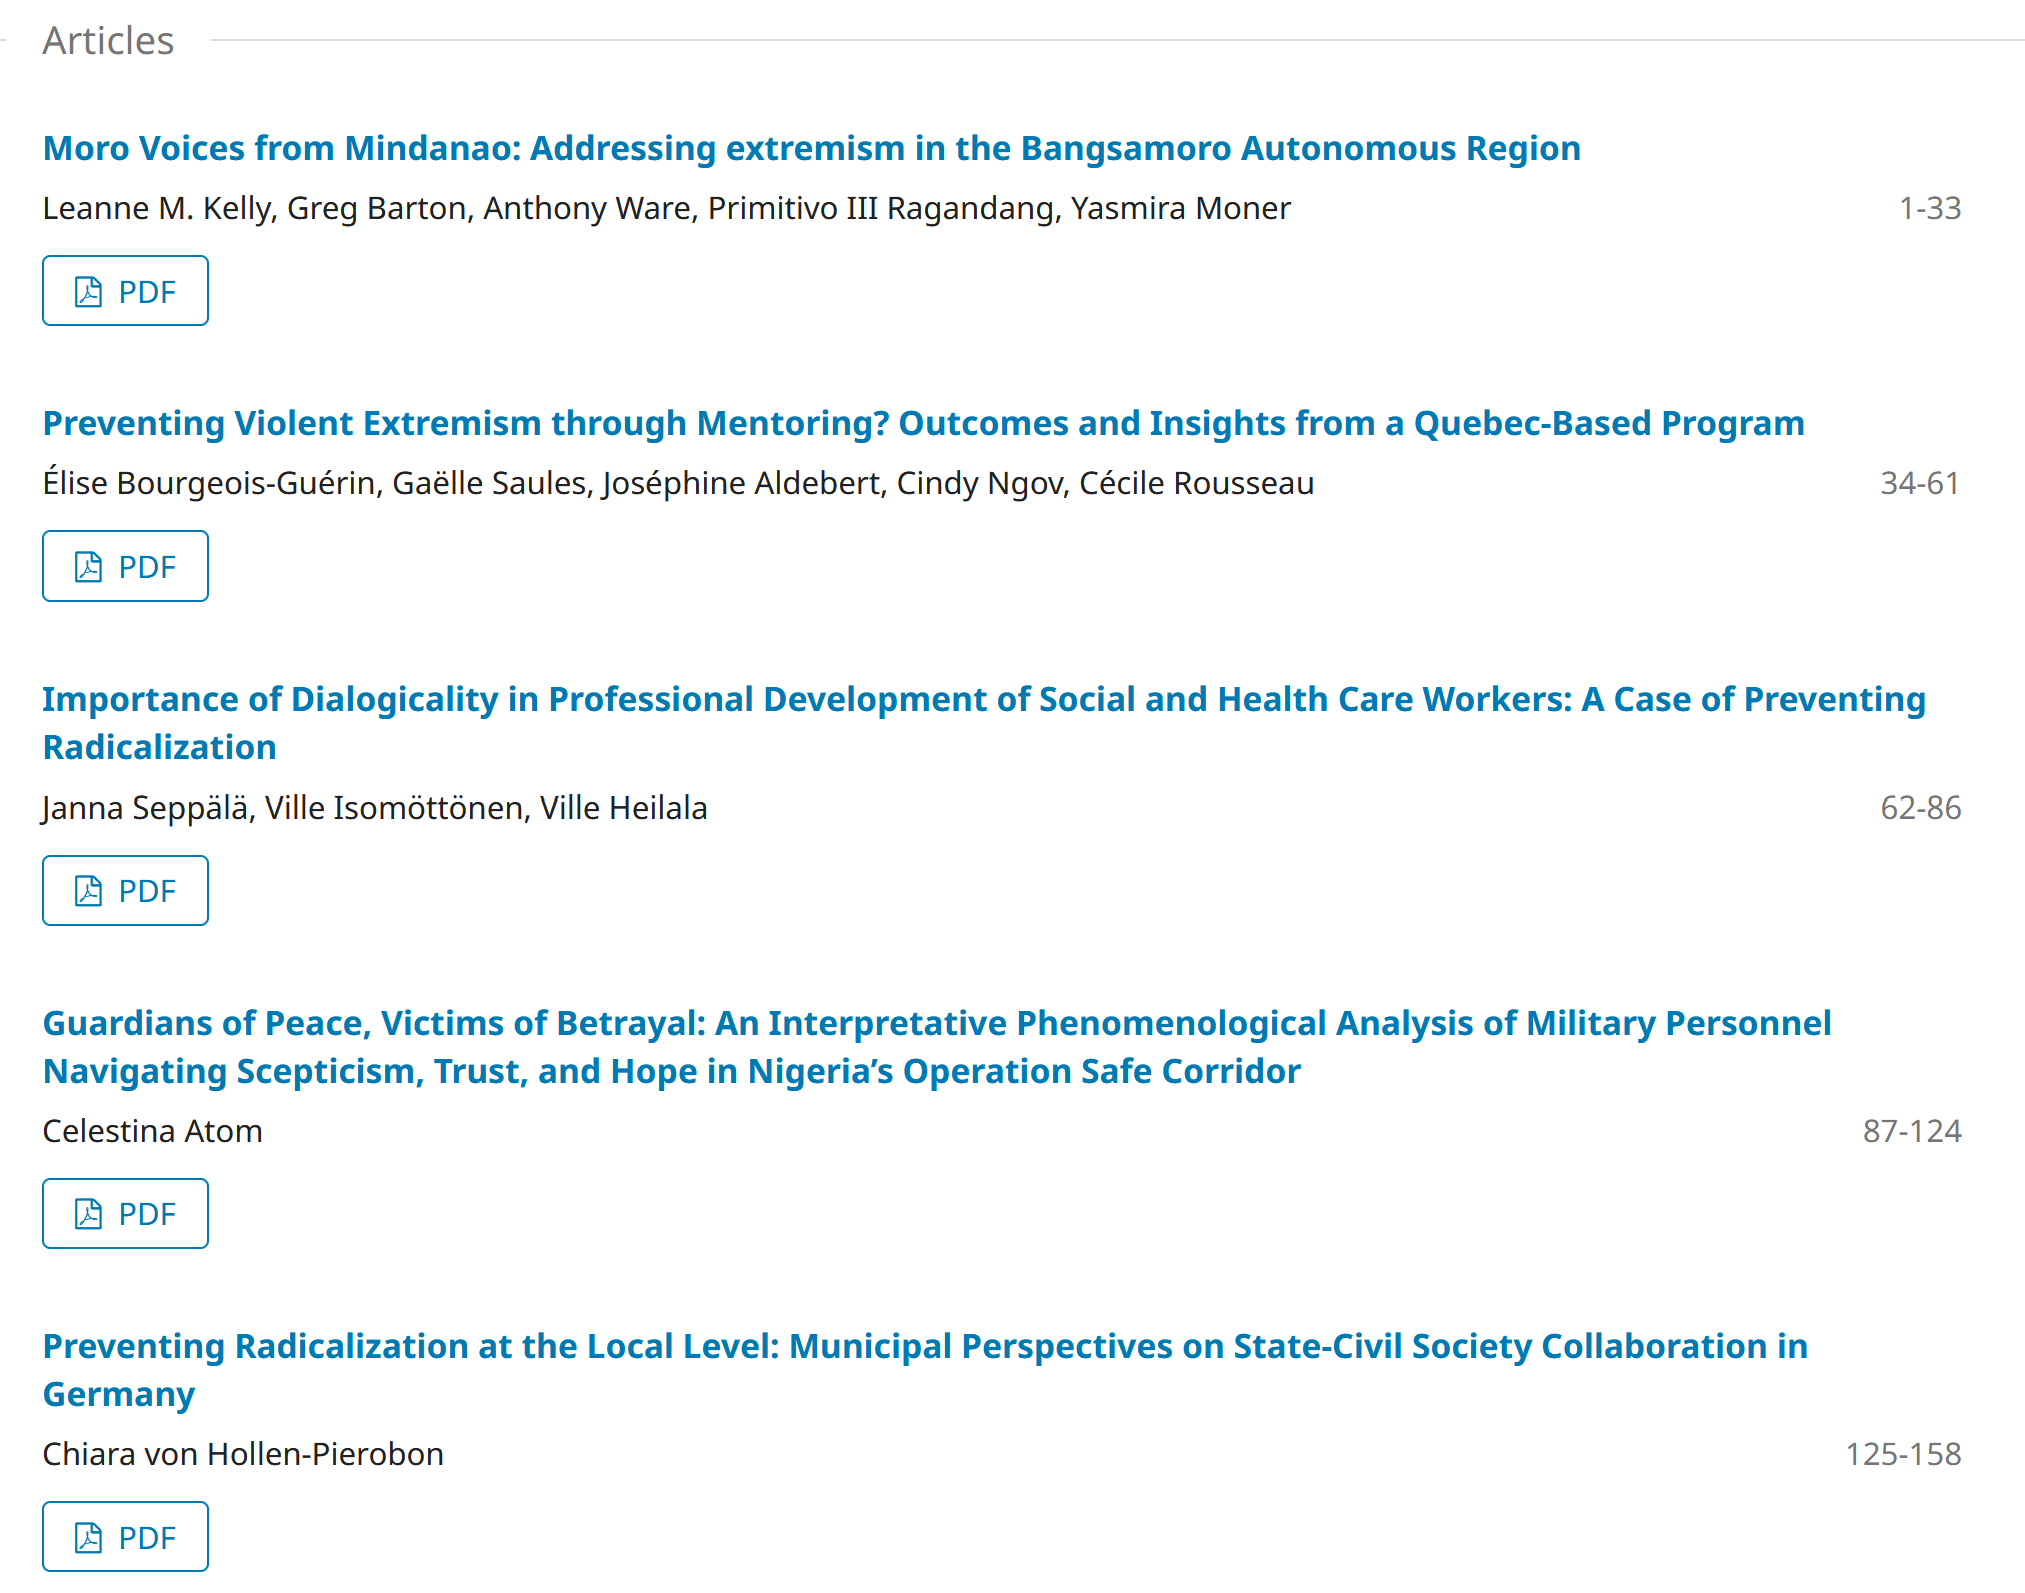Click the Chiara von Hollen-Pierobon author name

[x=243, y=1454]
